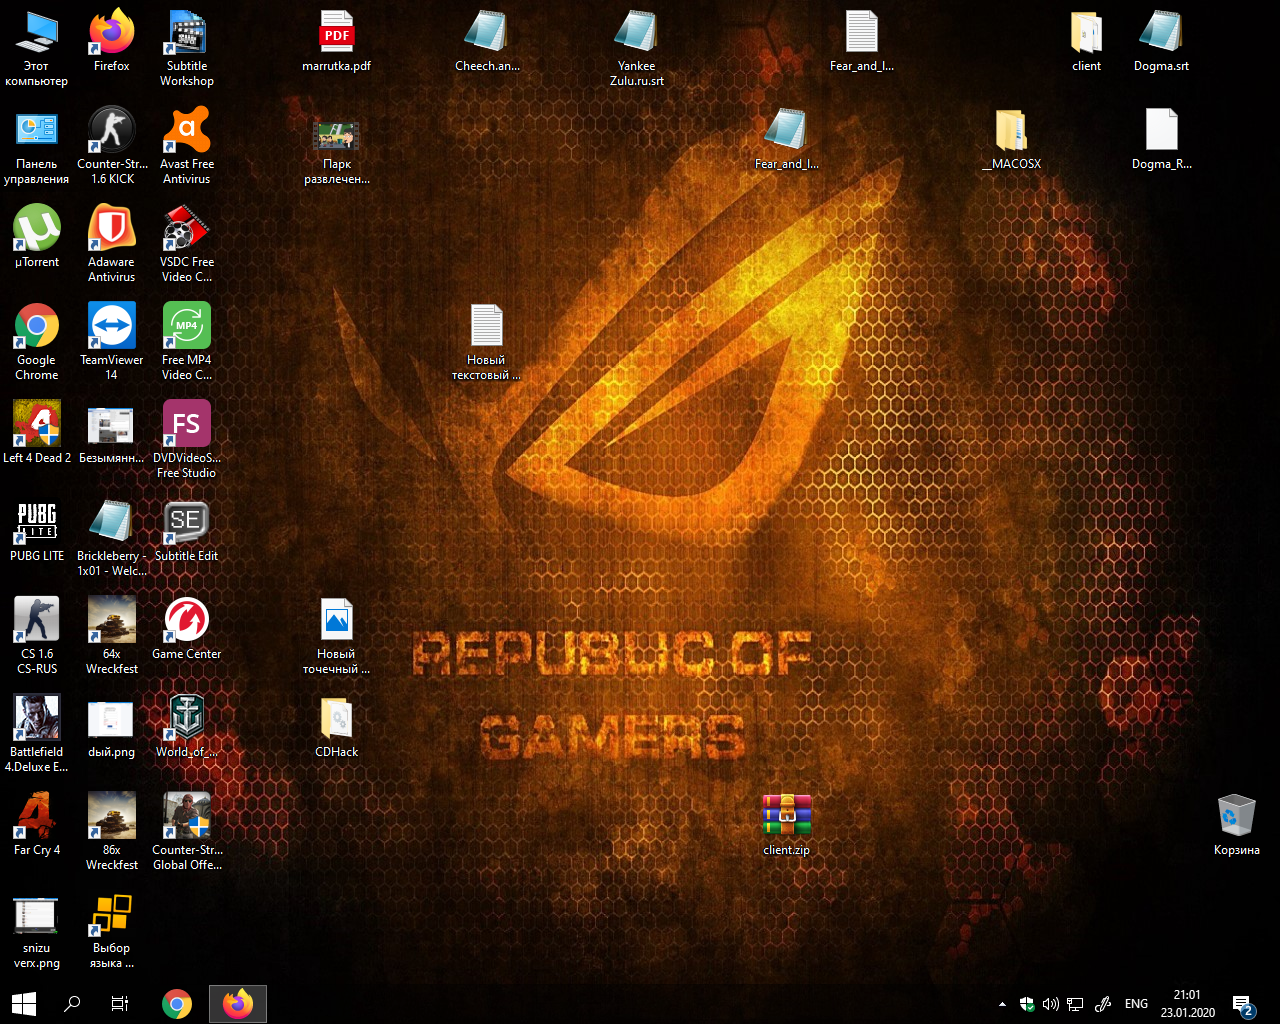Select the Безымянн... image file
Image resolution: width=1280 pixels, height=1024 pixels.
(x=112, y=434)
